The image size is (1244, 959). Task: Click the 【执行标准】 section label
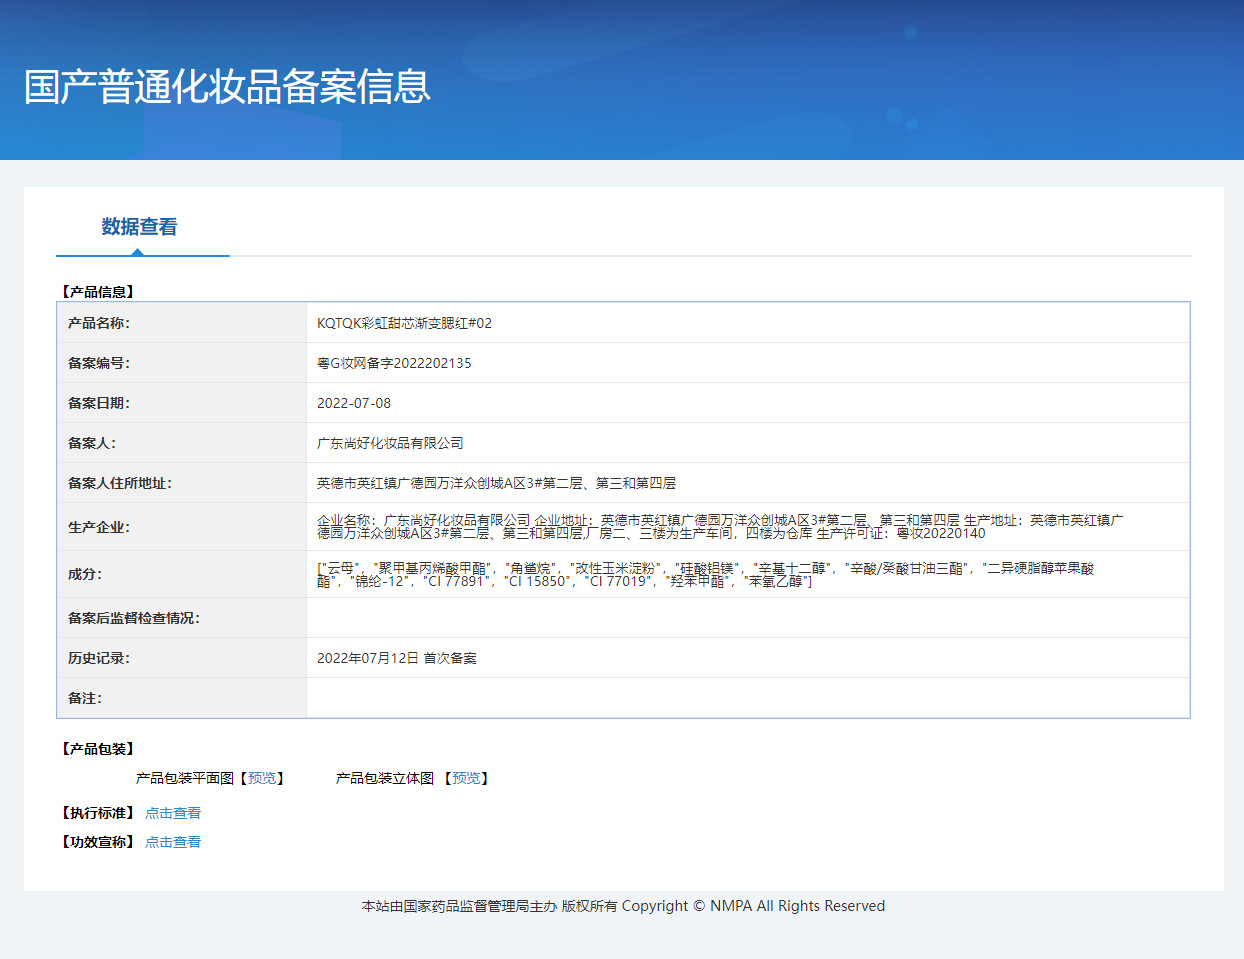point(96,812)
